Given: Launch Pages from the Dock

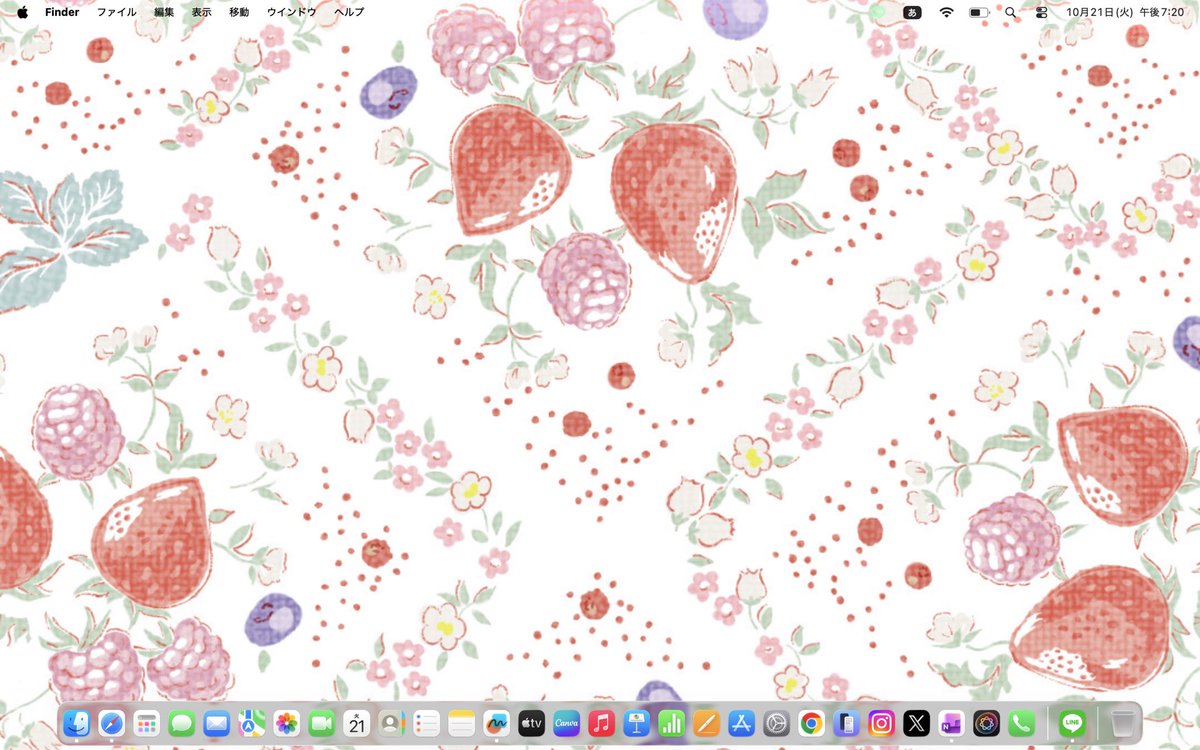Looking at the screenshot, I should [706, 722].
